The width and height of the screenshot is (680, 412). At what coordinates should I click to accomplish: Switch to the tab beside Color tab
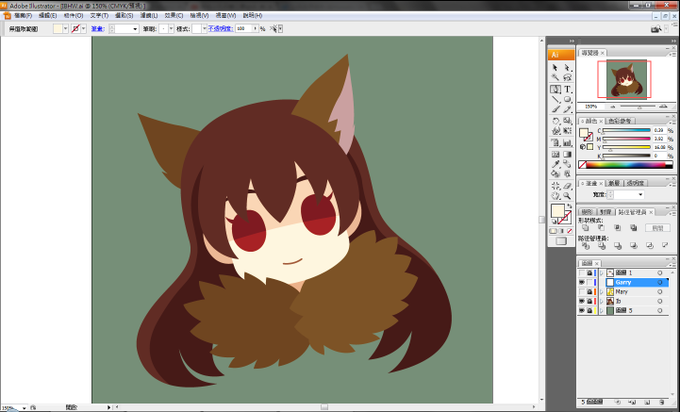coord(621,121)
